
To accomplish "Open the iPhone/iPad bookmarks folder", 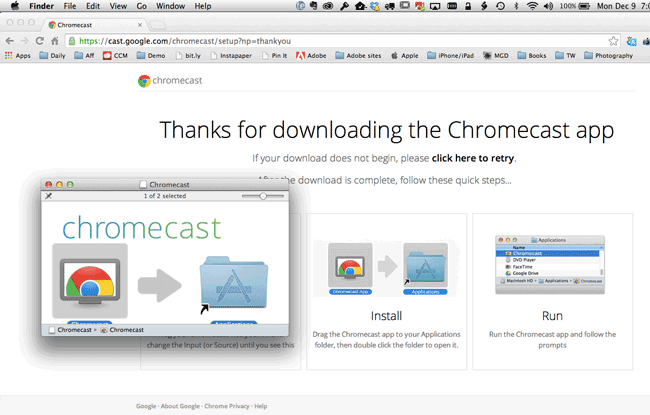I will tap(450, 55).
